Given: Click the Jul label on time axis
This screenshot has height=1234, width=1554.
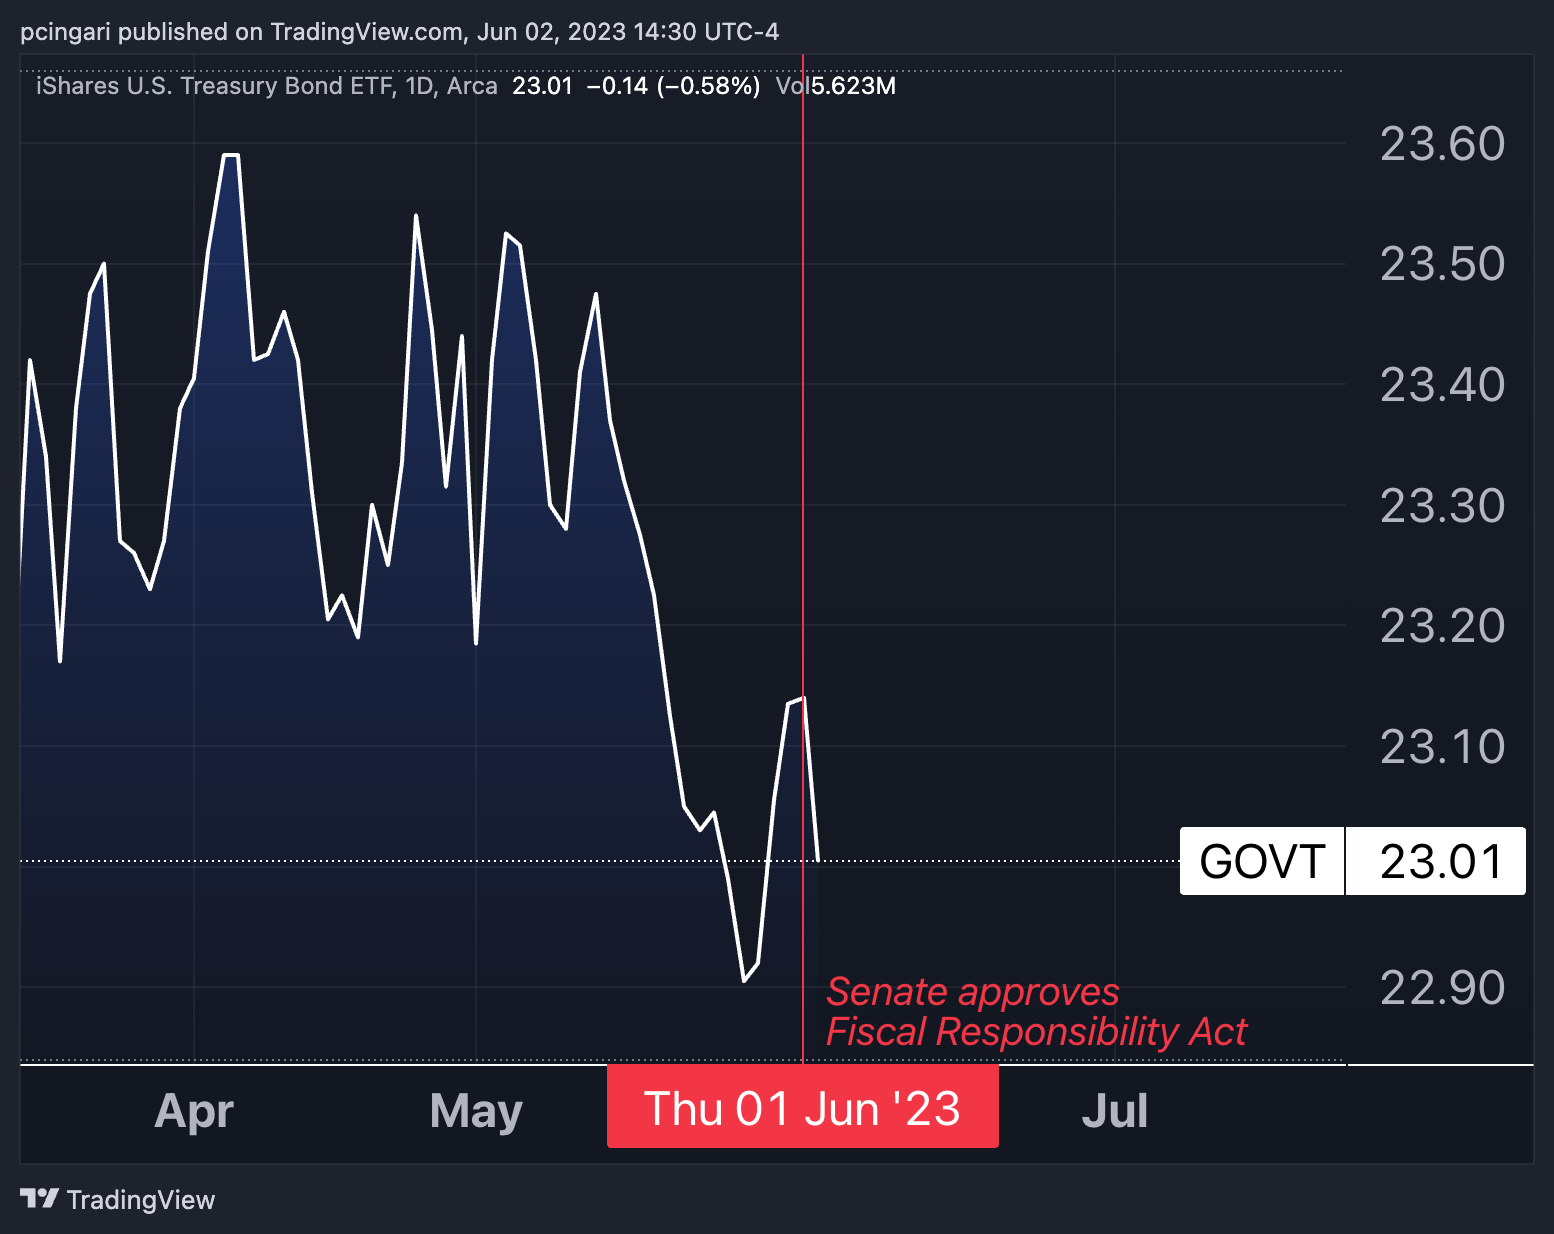Looking at the screenshot, I should pyautogui.click(x=1114, y=1111).
